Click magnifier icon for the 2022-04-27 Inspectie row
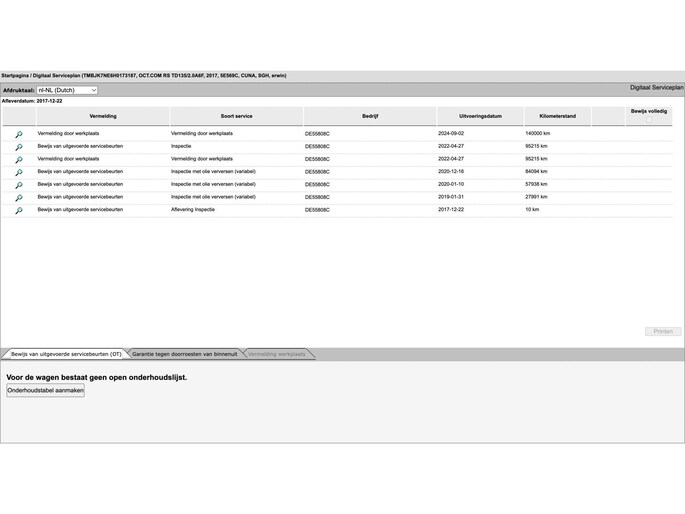The height and width of the screenshot is (514, 685). (x=18, y=147)
